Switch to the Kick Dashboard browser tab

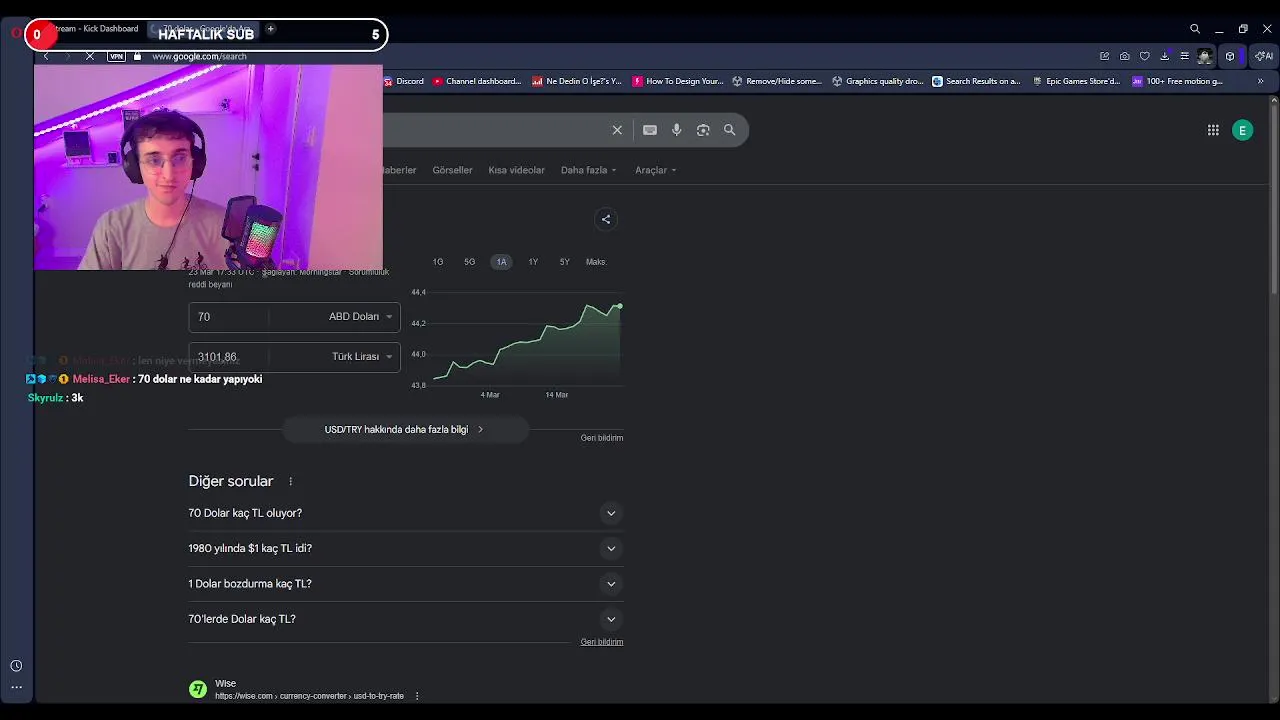95,29
